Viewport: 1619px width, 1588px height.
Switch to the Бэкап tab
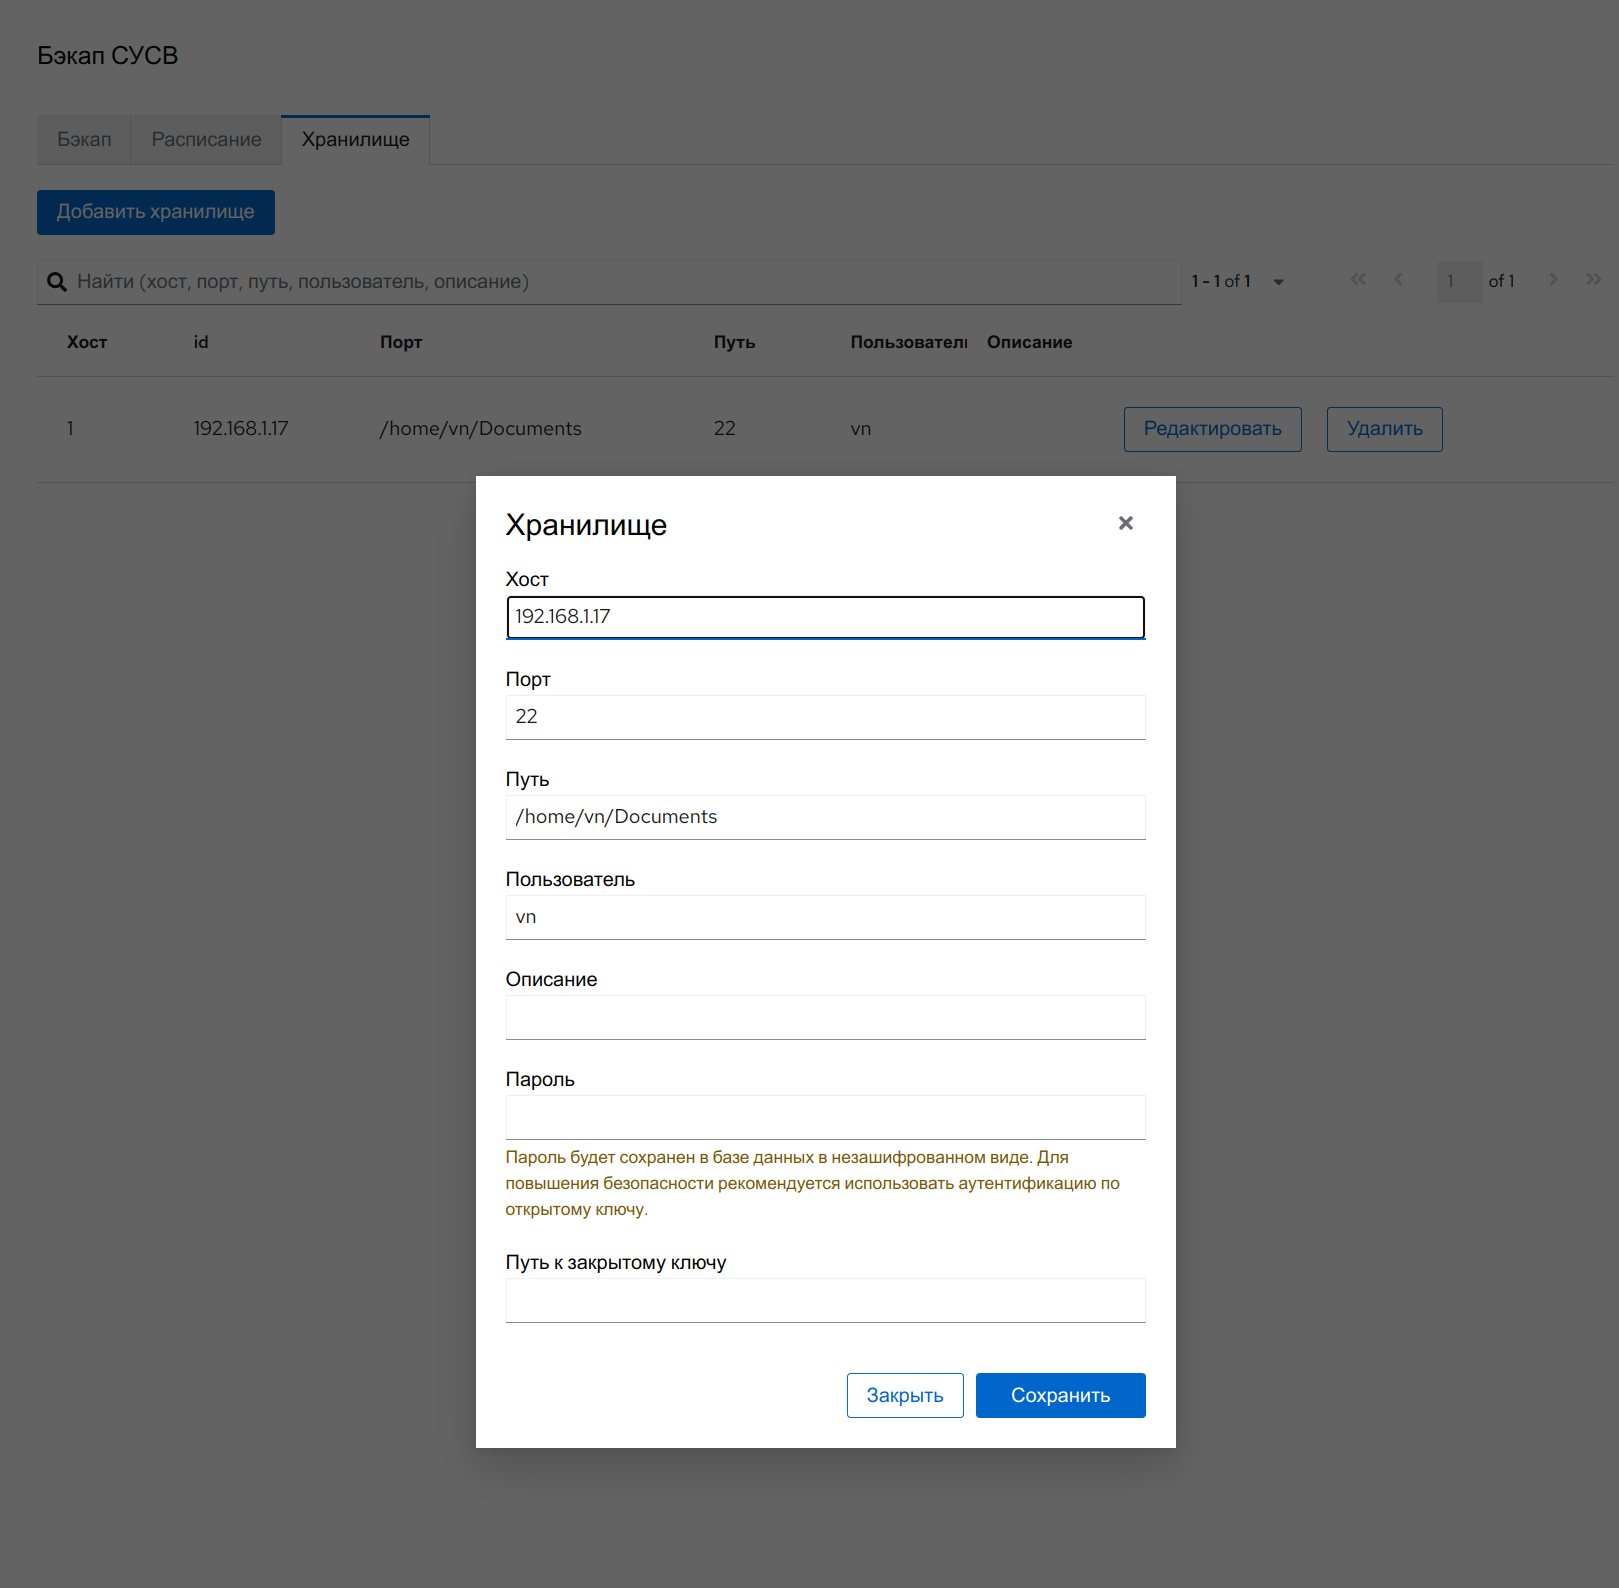pos(84,140)
